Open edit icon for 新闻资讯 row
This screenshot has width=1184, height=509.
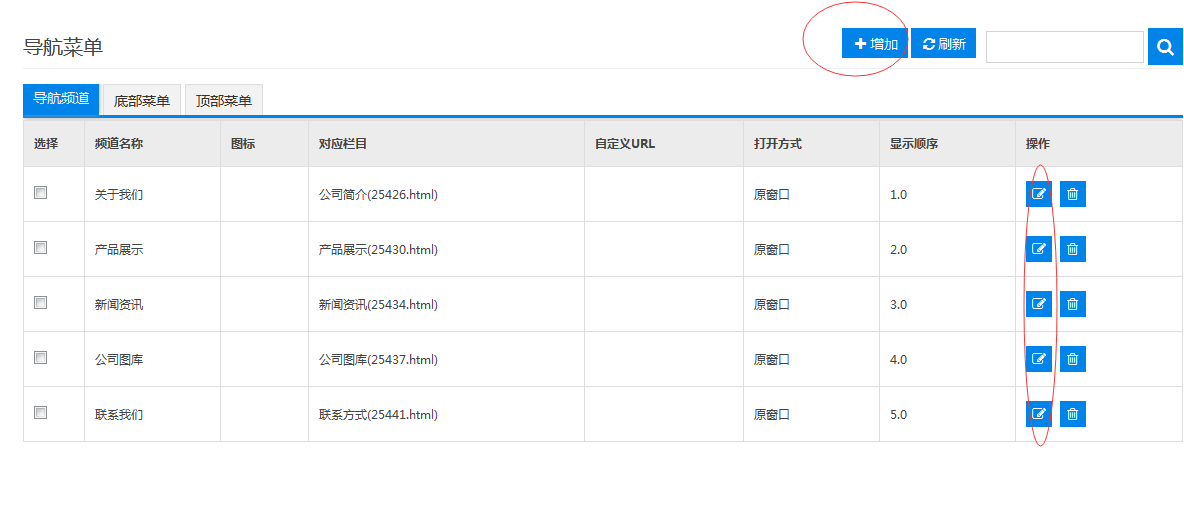[1038, 304]
